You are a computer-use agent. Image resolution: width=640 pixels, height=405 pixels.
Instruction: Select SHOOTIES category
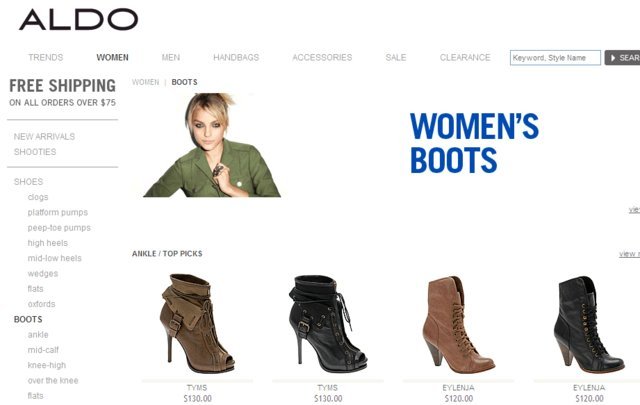(x=35, y=152)
